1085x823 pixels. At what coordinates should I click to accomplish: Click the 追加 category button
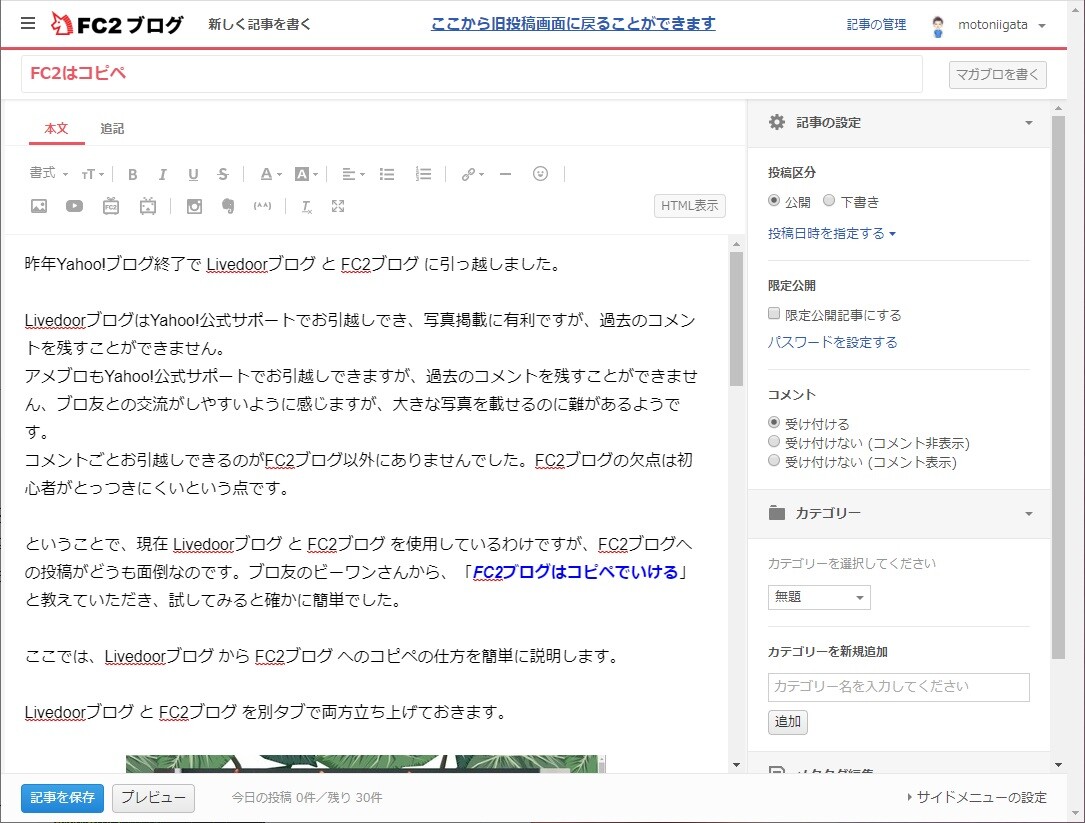click(x=787, y=721)
